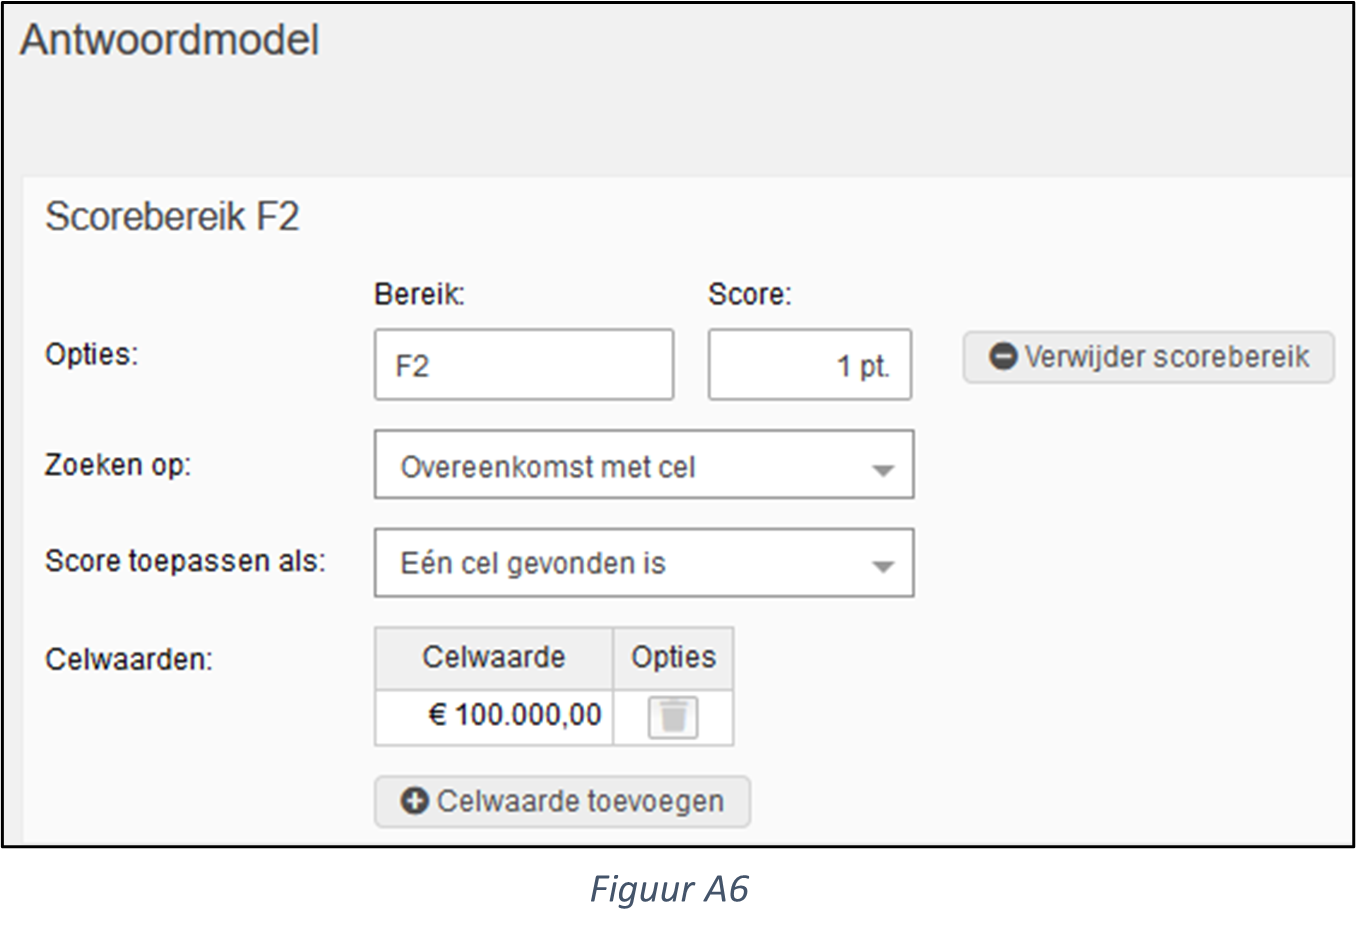
Task: Click the Antwoordmodel panel title
Action: (x=170, y=41)
